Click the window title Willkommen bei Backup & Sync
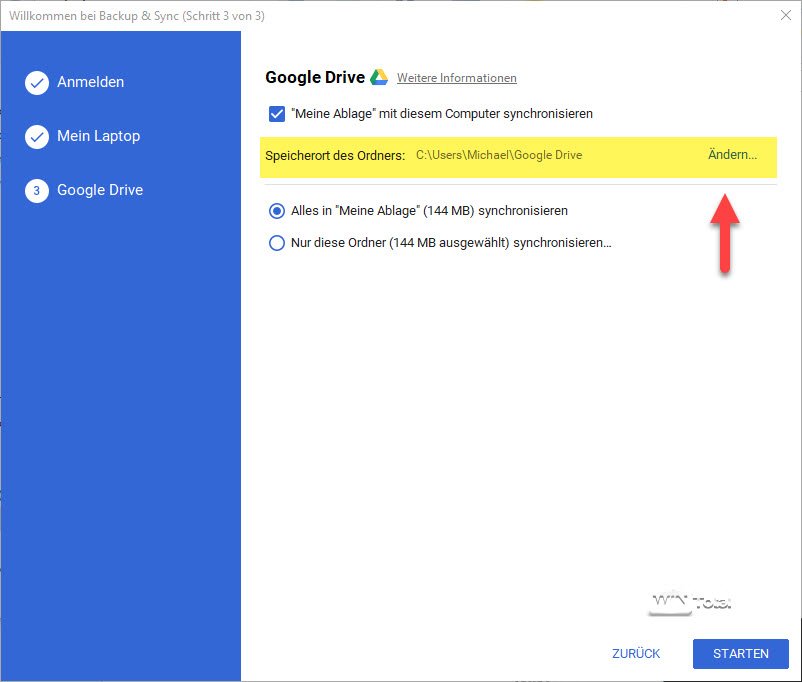802x682 pixels. (x=137, y=16)
